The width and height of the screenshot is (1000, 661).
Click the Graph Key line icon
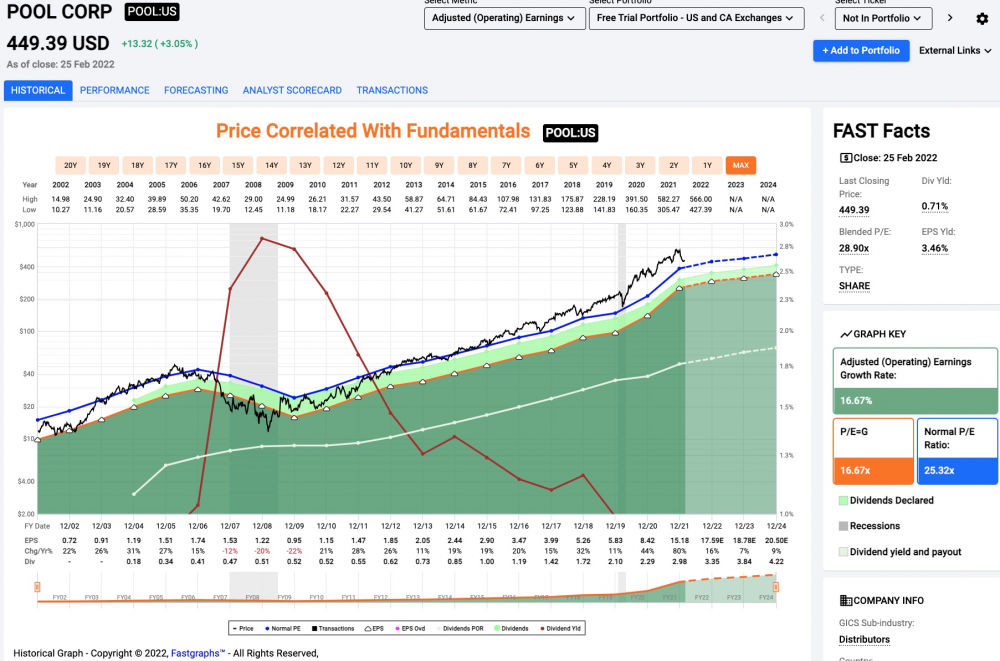(x=846, y=334)
